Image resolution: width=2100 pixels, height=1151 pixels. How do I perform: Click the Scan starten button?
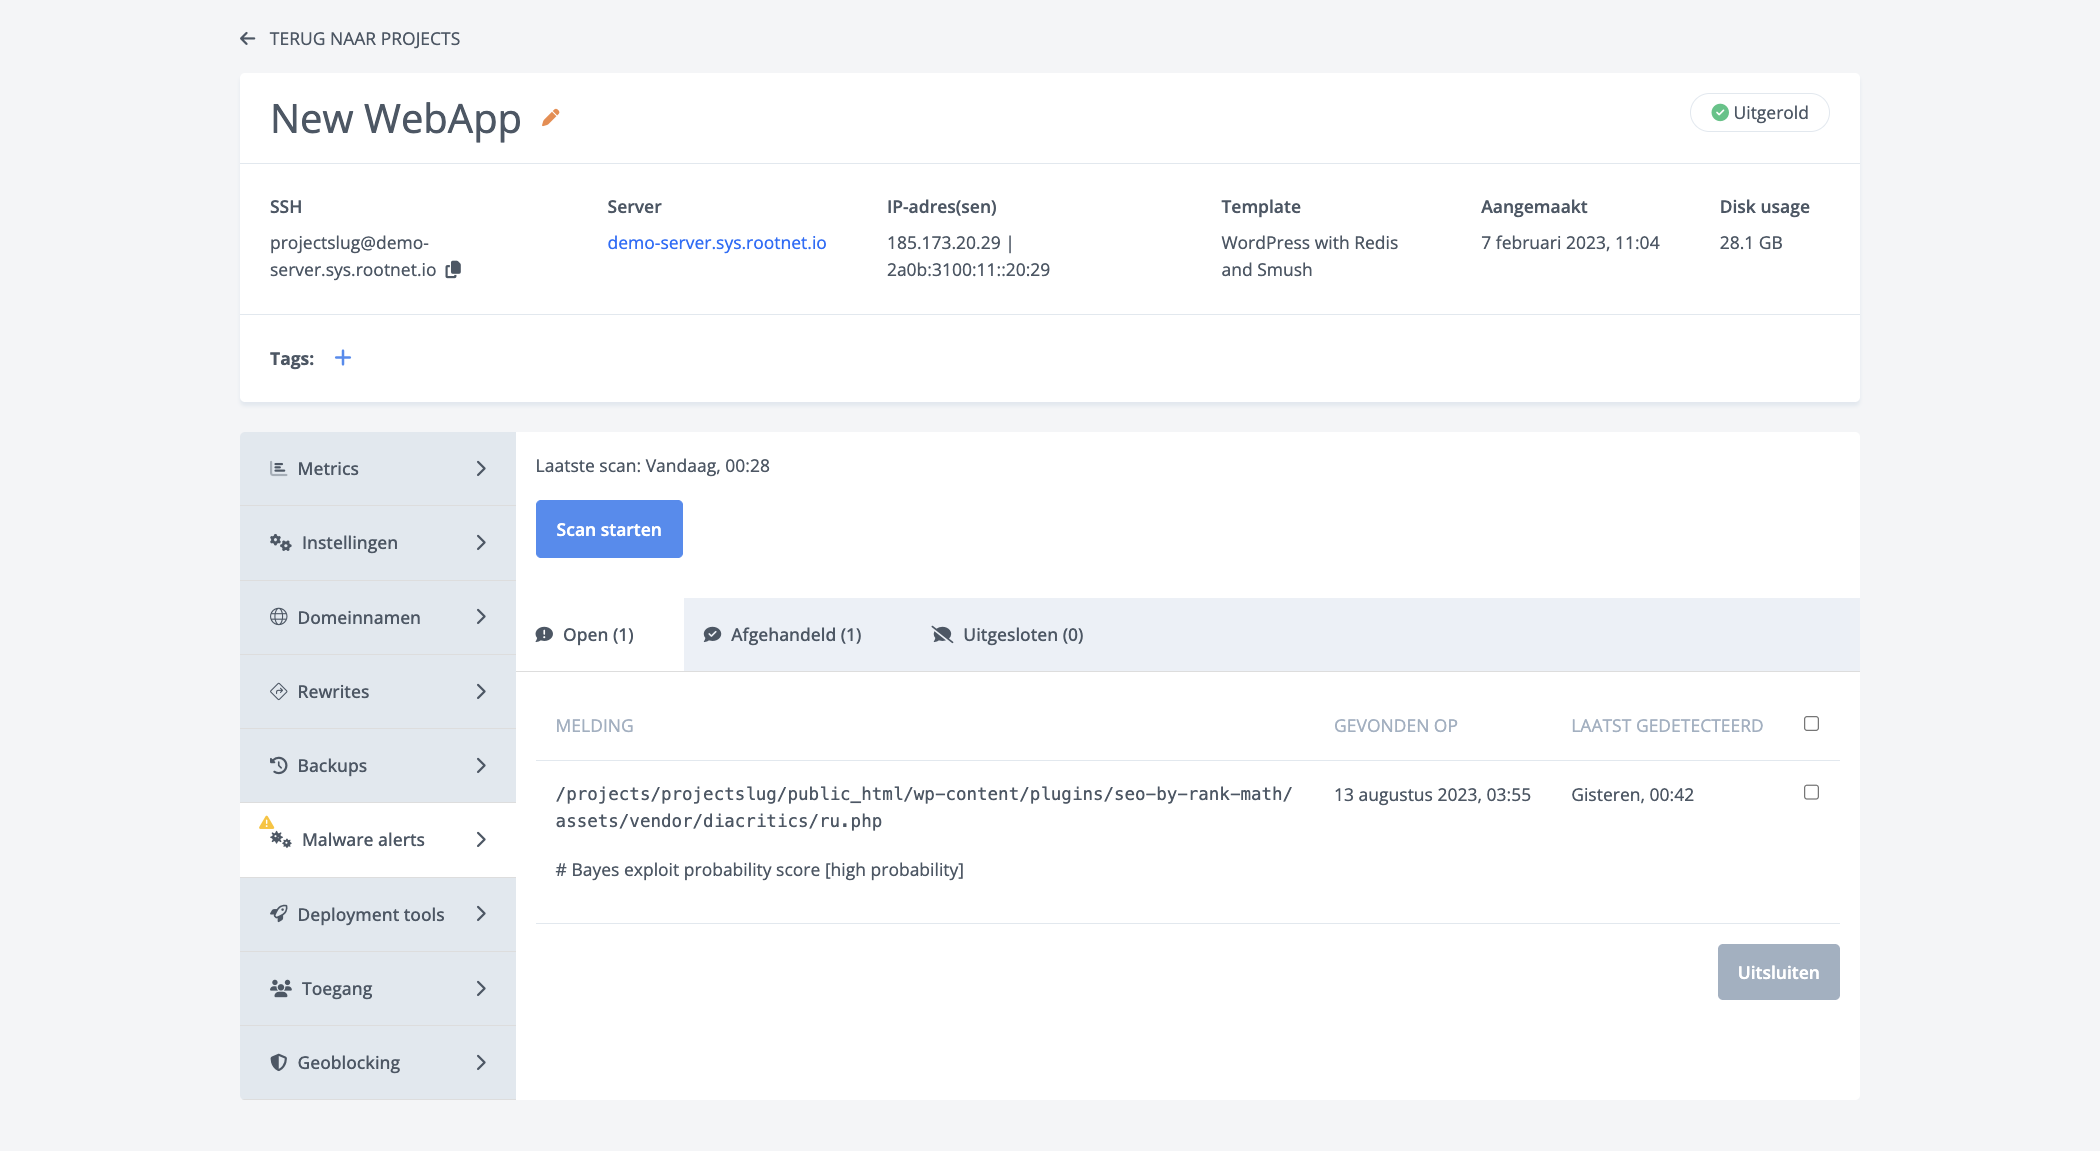[x=608, y=529]
